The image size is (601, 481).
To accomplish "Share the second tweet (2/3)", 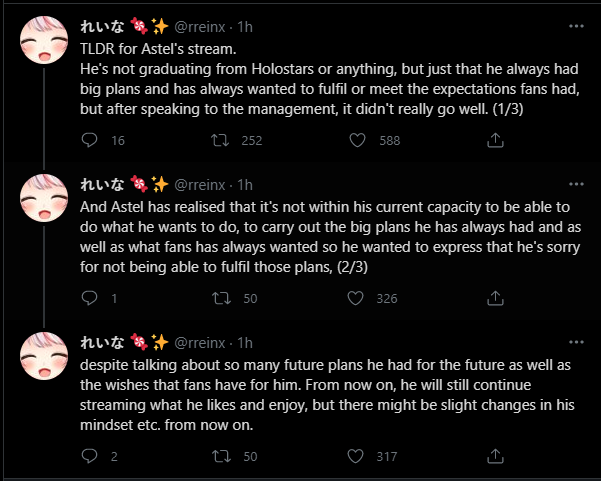I will click(x=495, y=298).
